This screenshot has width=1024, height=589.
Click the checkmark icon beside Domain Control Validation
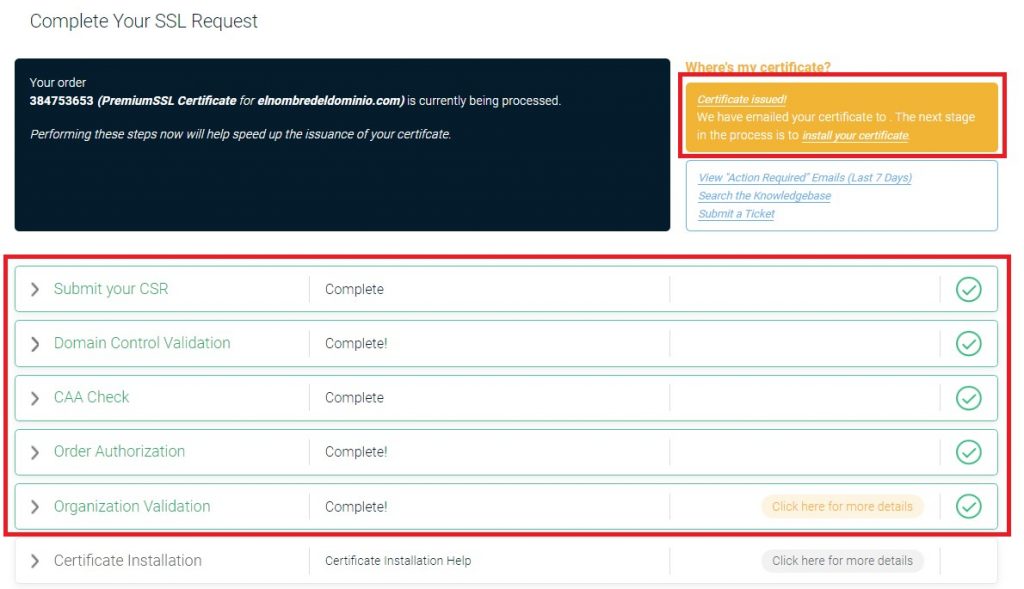click(968, 343)
